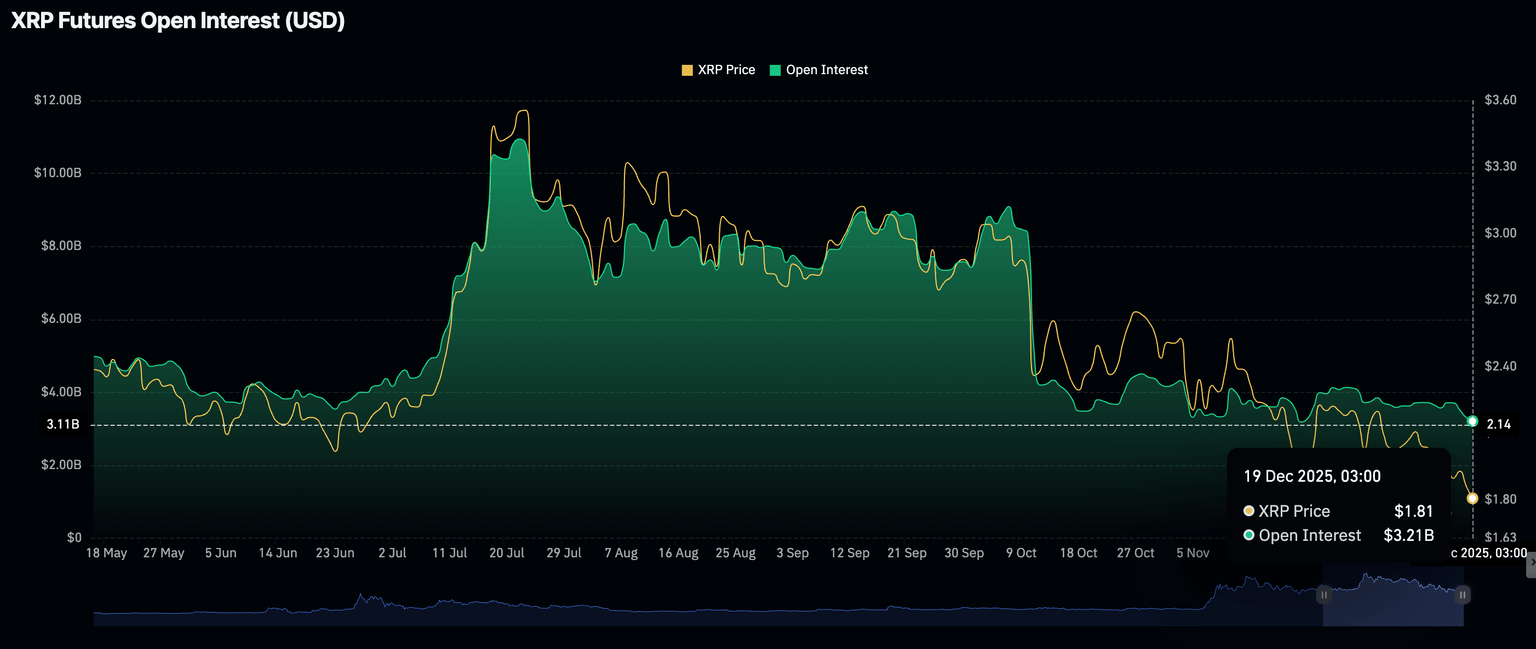Click the $3.60 label on right axis
The height and width of the screenshot is (649, 1536).
click(x=1500, y=100)
